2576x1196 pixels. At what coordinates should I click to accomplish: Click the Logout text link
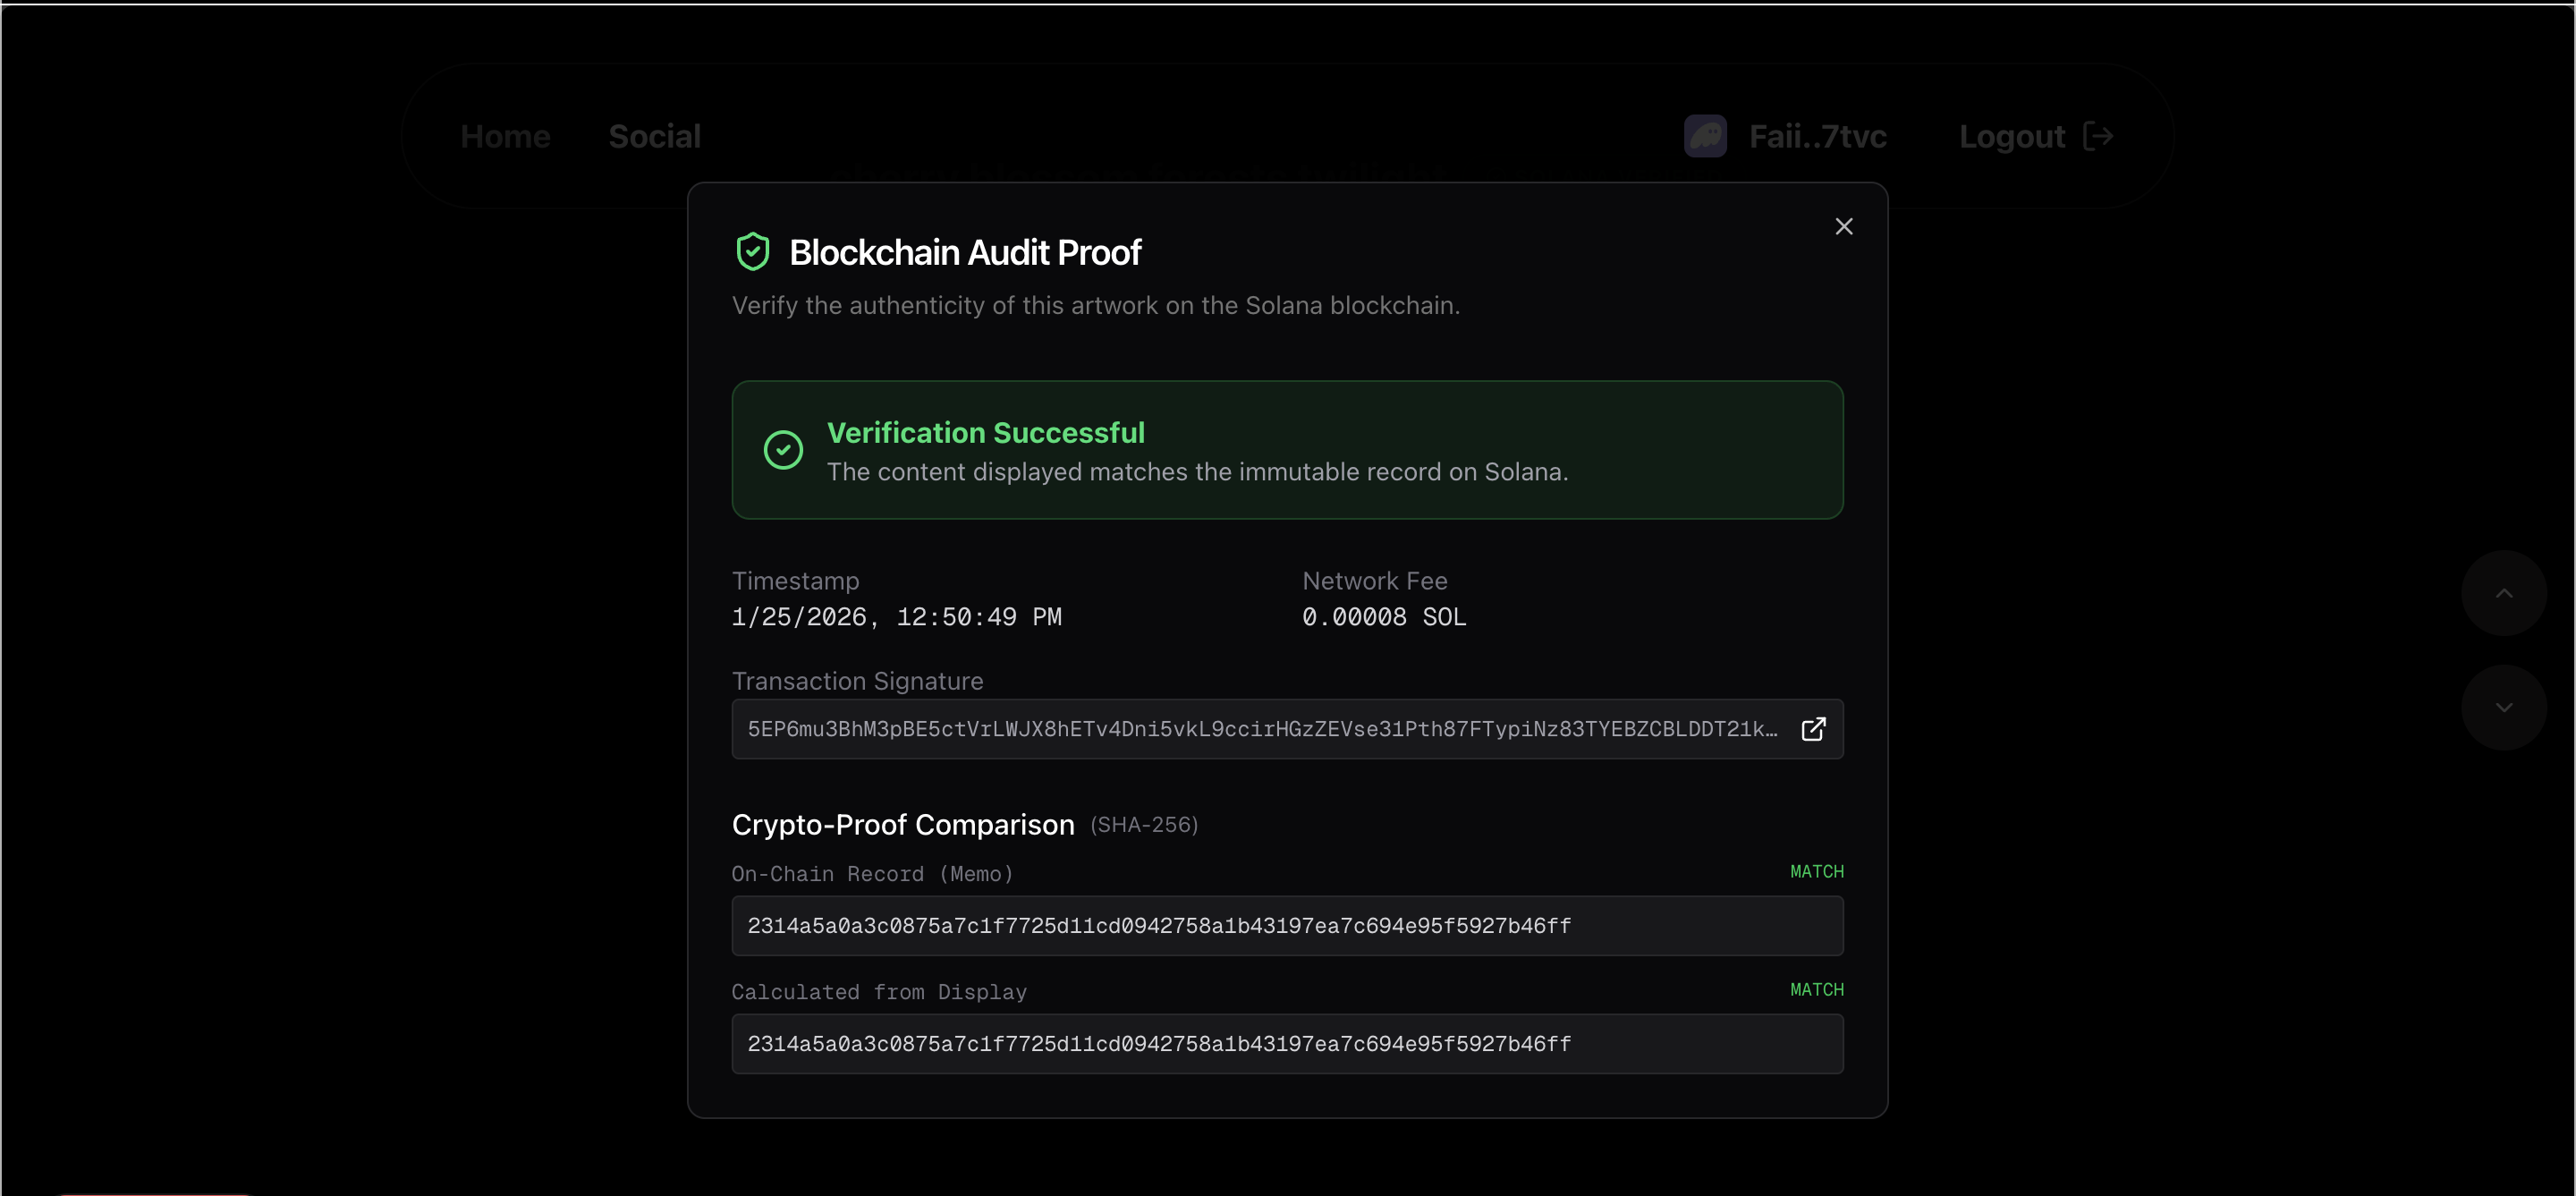click(x=2011, y=136)
